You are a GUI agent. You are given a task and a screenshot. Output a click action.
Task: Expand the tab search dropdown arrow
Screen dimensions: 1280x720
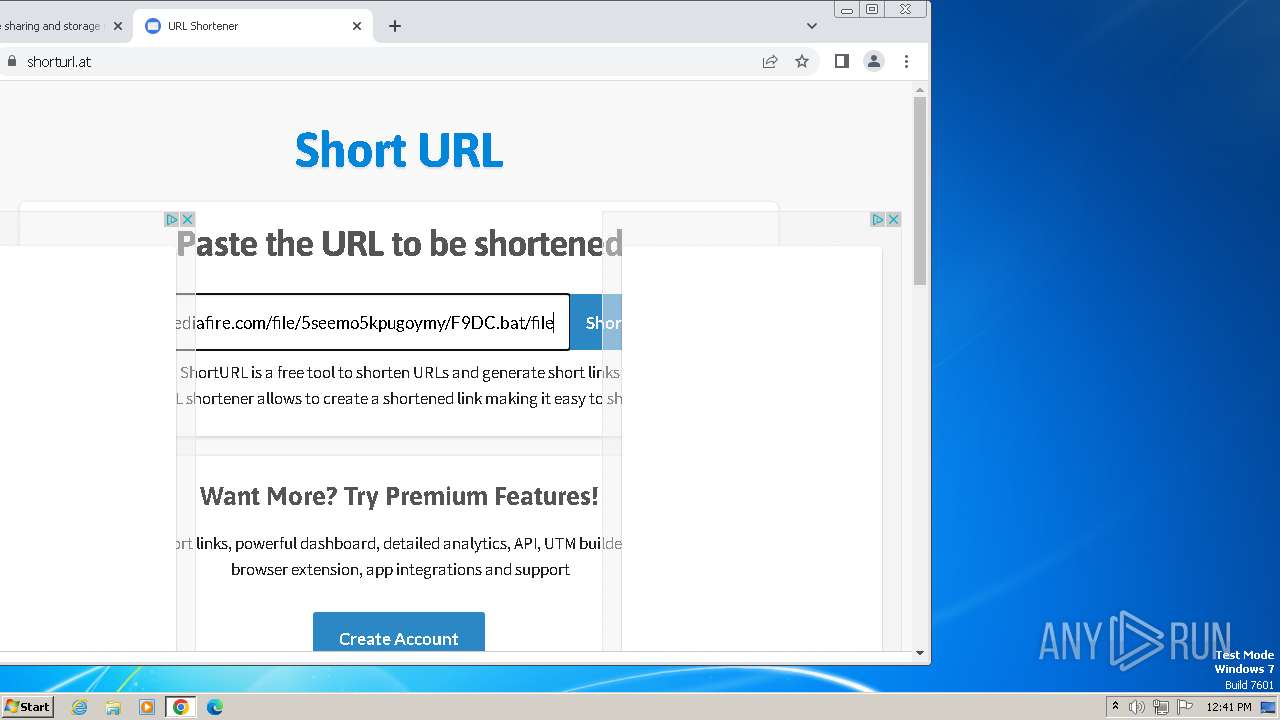[812, 26]
